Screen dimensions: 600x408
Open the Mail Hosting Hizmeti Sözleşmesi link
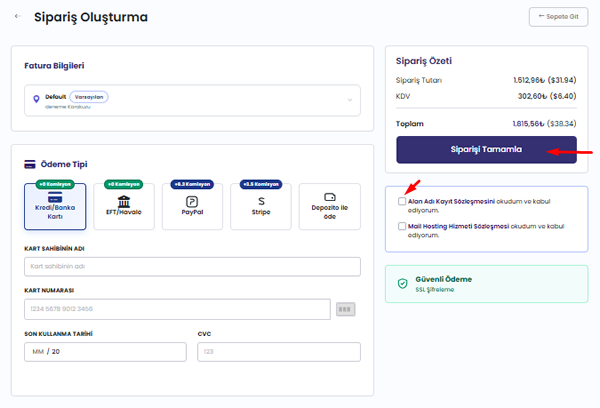tap(458, 226)
